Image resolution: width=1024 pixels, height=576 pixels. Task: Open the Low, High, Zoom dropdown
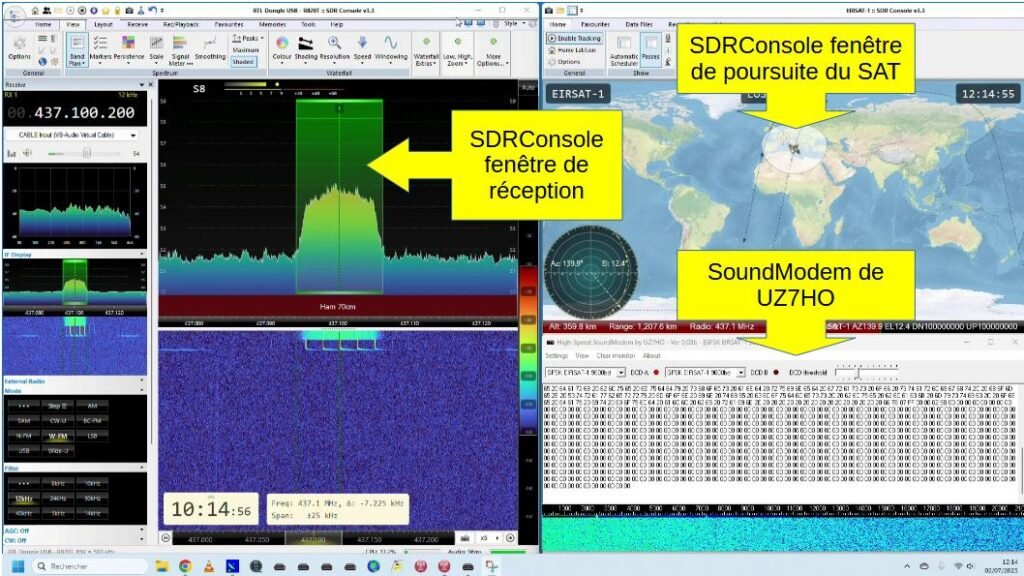[457, 51]
